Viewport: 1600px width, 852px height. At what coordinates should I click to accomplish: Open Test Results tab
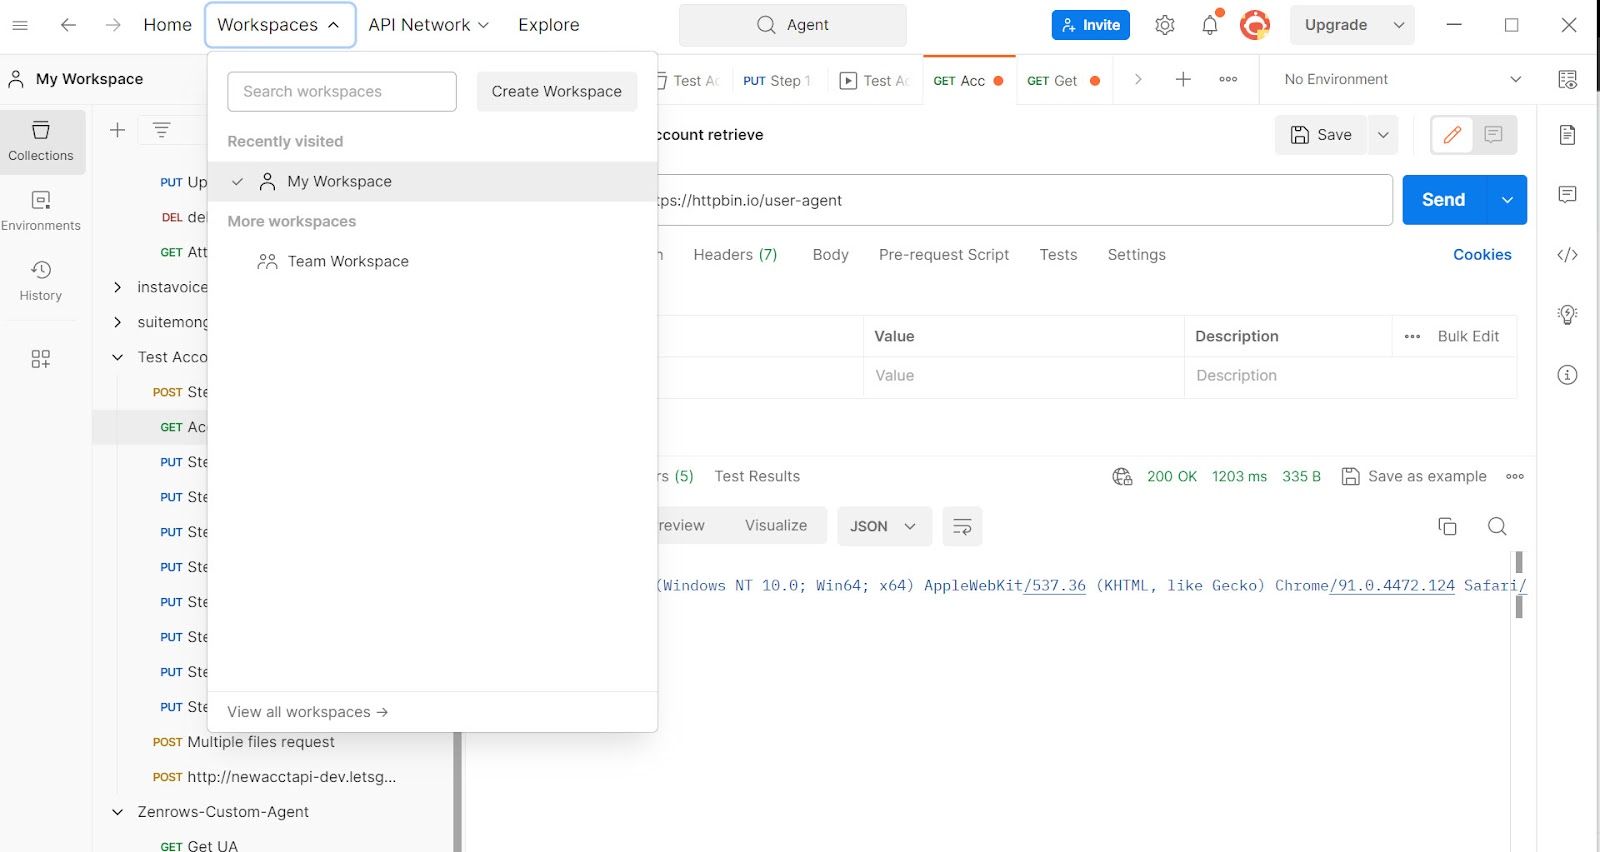pos(757,477)
